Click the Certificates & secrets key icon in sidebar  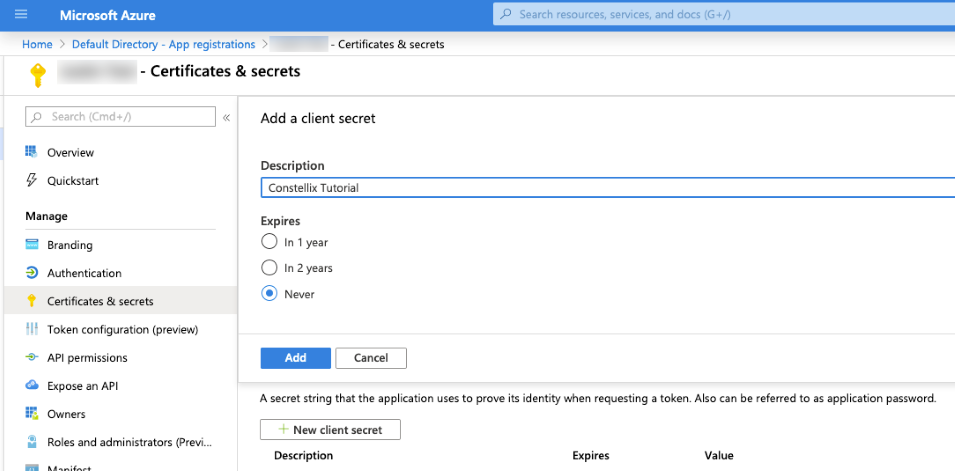(32, 301)
